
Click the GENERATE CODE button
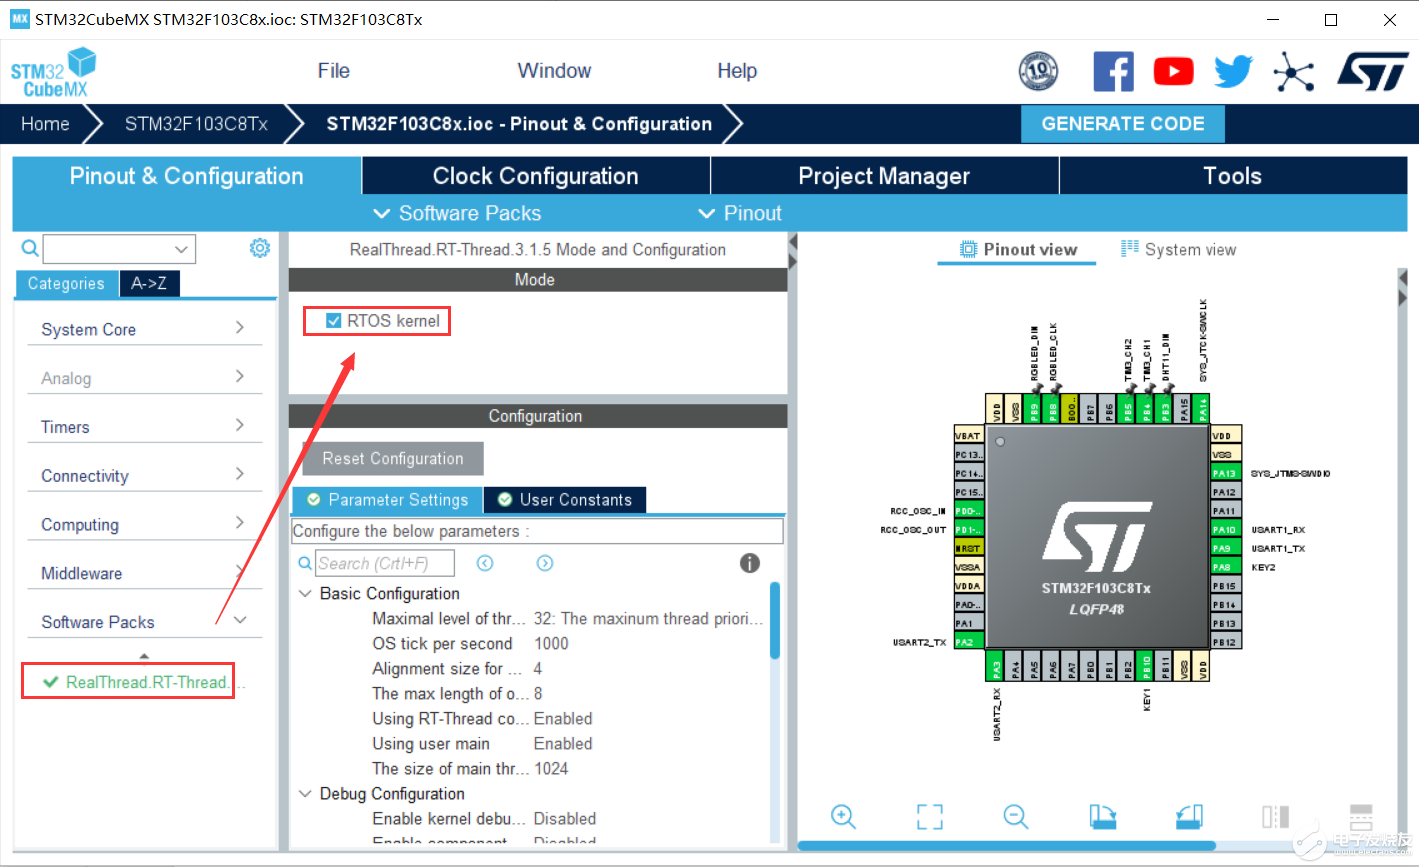1123,124
